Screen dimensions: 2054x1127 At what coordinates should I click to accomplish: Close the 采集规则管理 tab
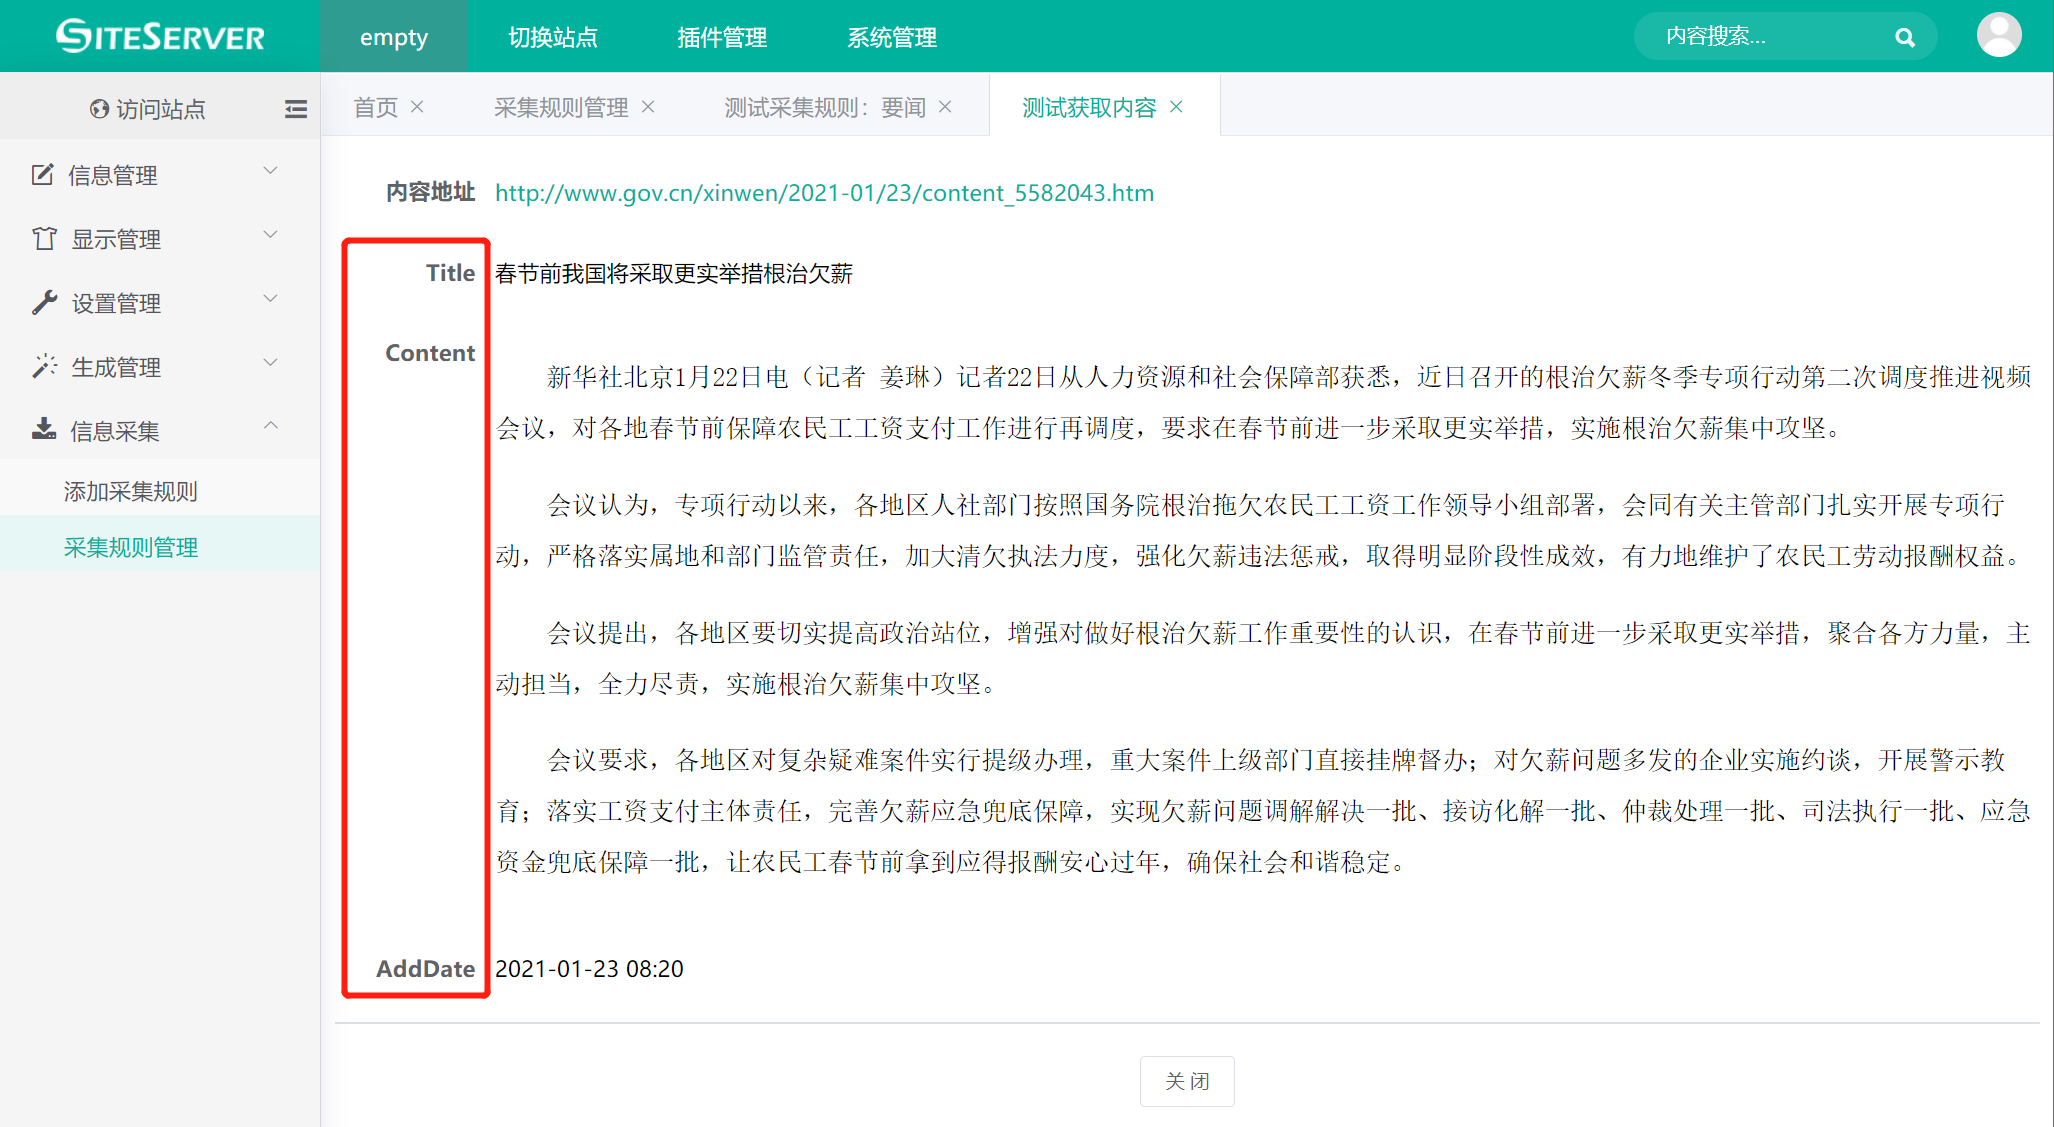pyautogui.click(x=648, y=107)
